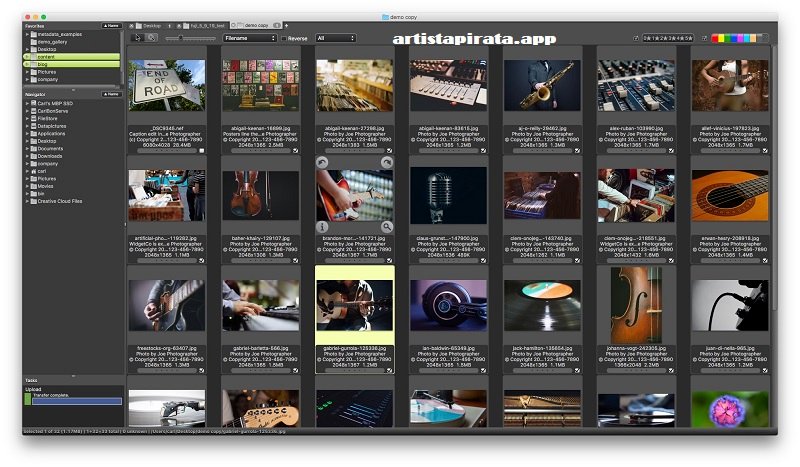The image size is (800, 467).
Task: Tag the aj-o-reilly saxophone photo checkbox
Action: click(577, 151)
